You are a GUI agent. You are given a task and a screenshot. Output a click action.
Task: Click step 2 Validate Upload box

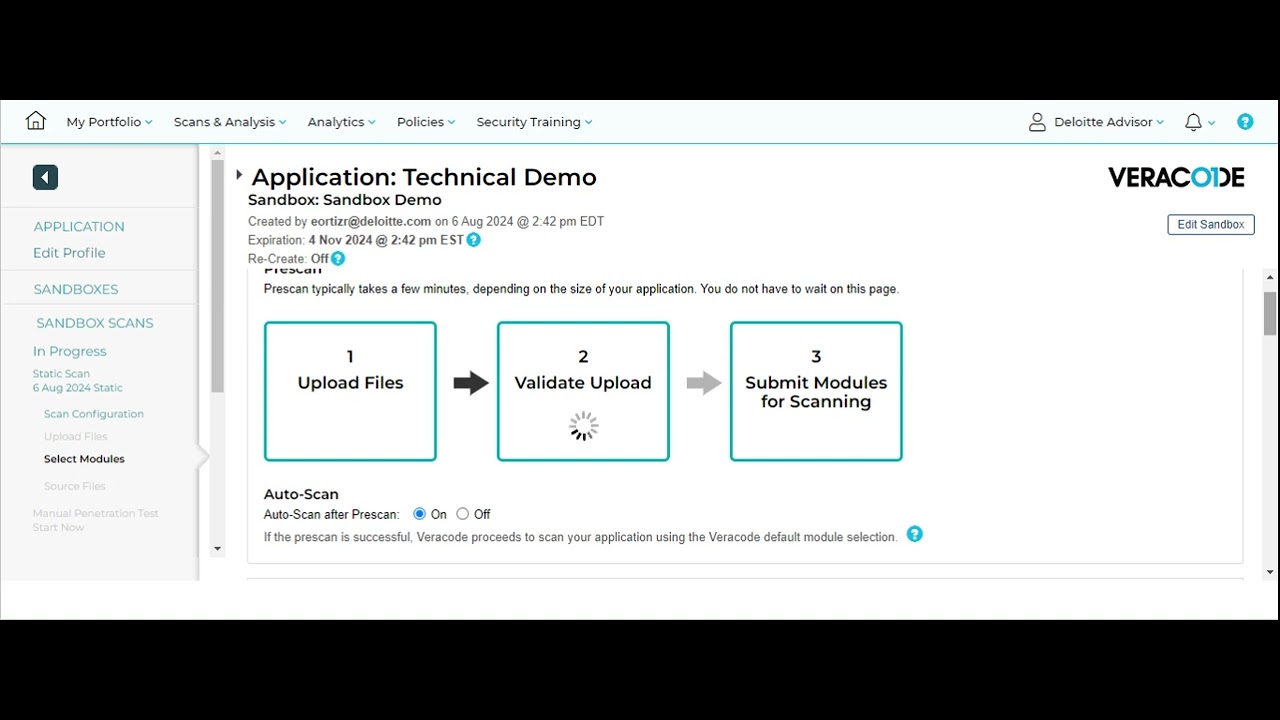click(x=583, y=391)
